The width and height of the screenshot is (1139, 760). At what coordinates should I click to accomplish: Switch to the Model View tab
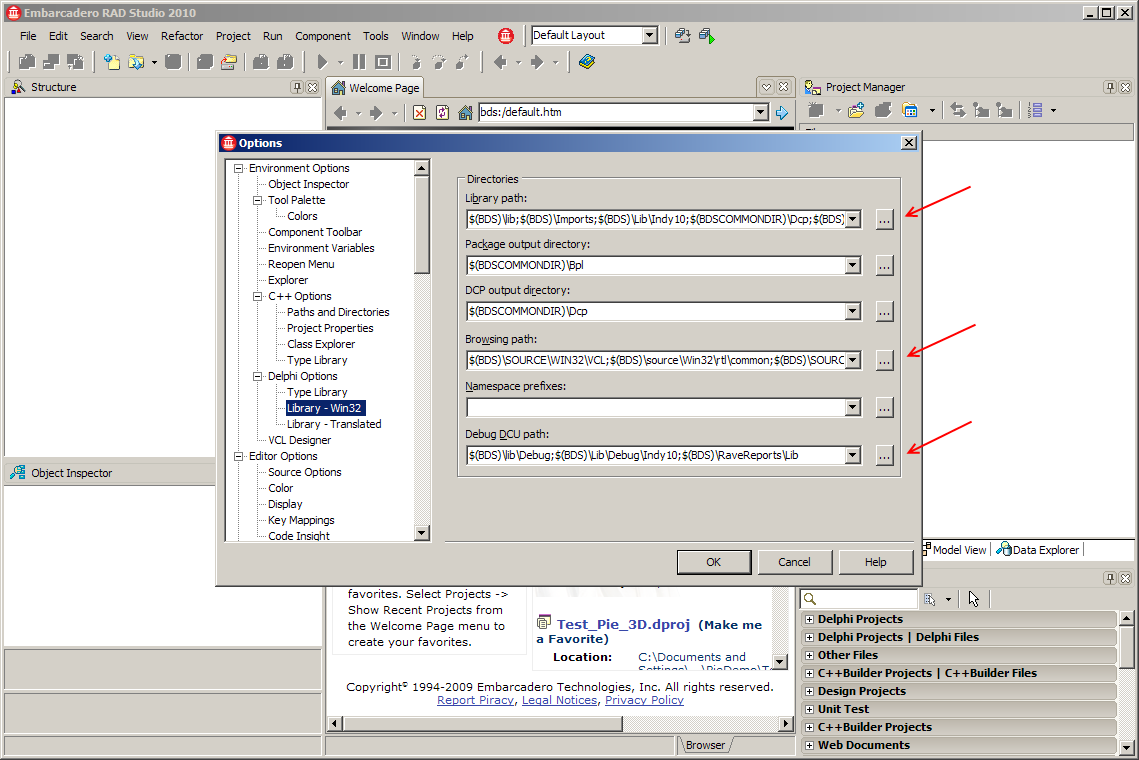(955, 550)
